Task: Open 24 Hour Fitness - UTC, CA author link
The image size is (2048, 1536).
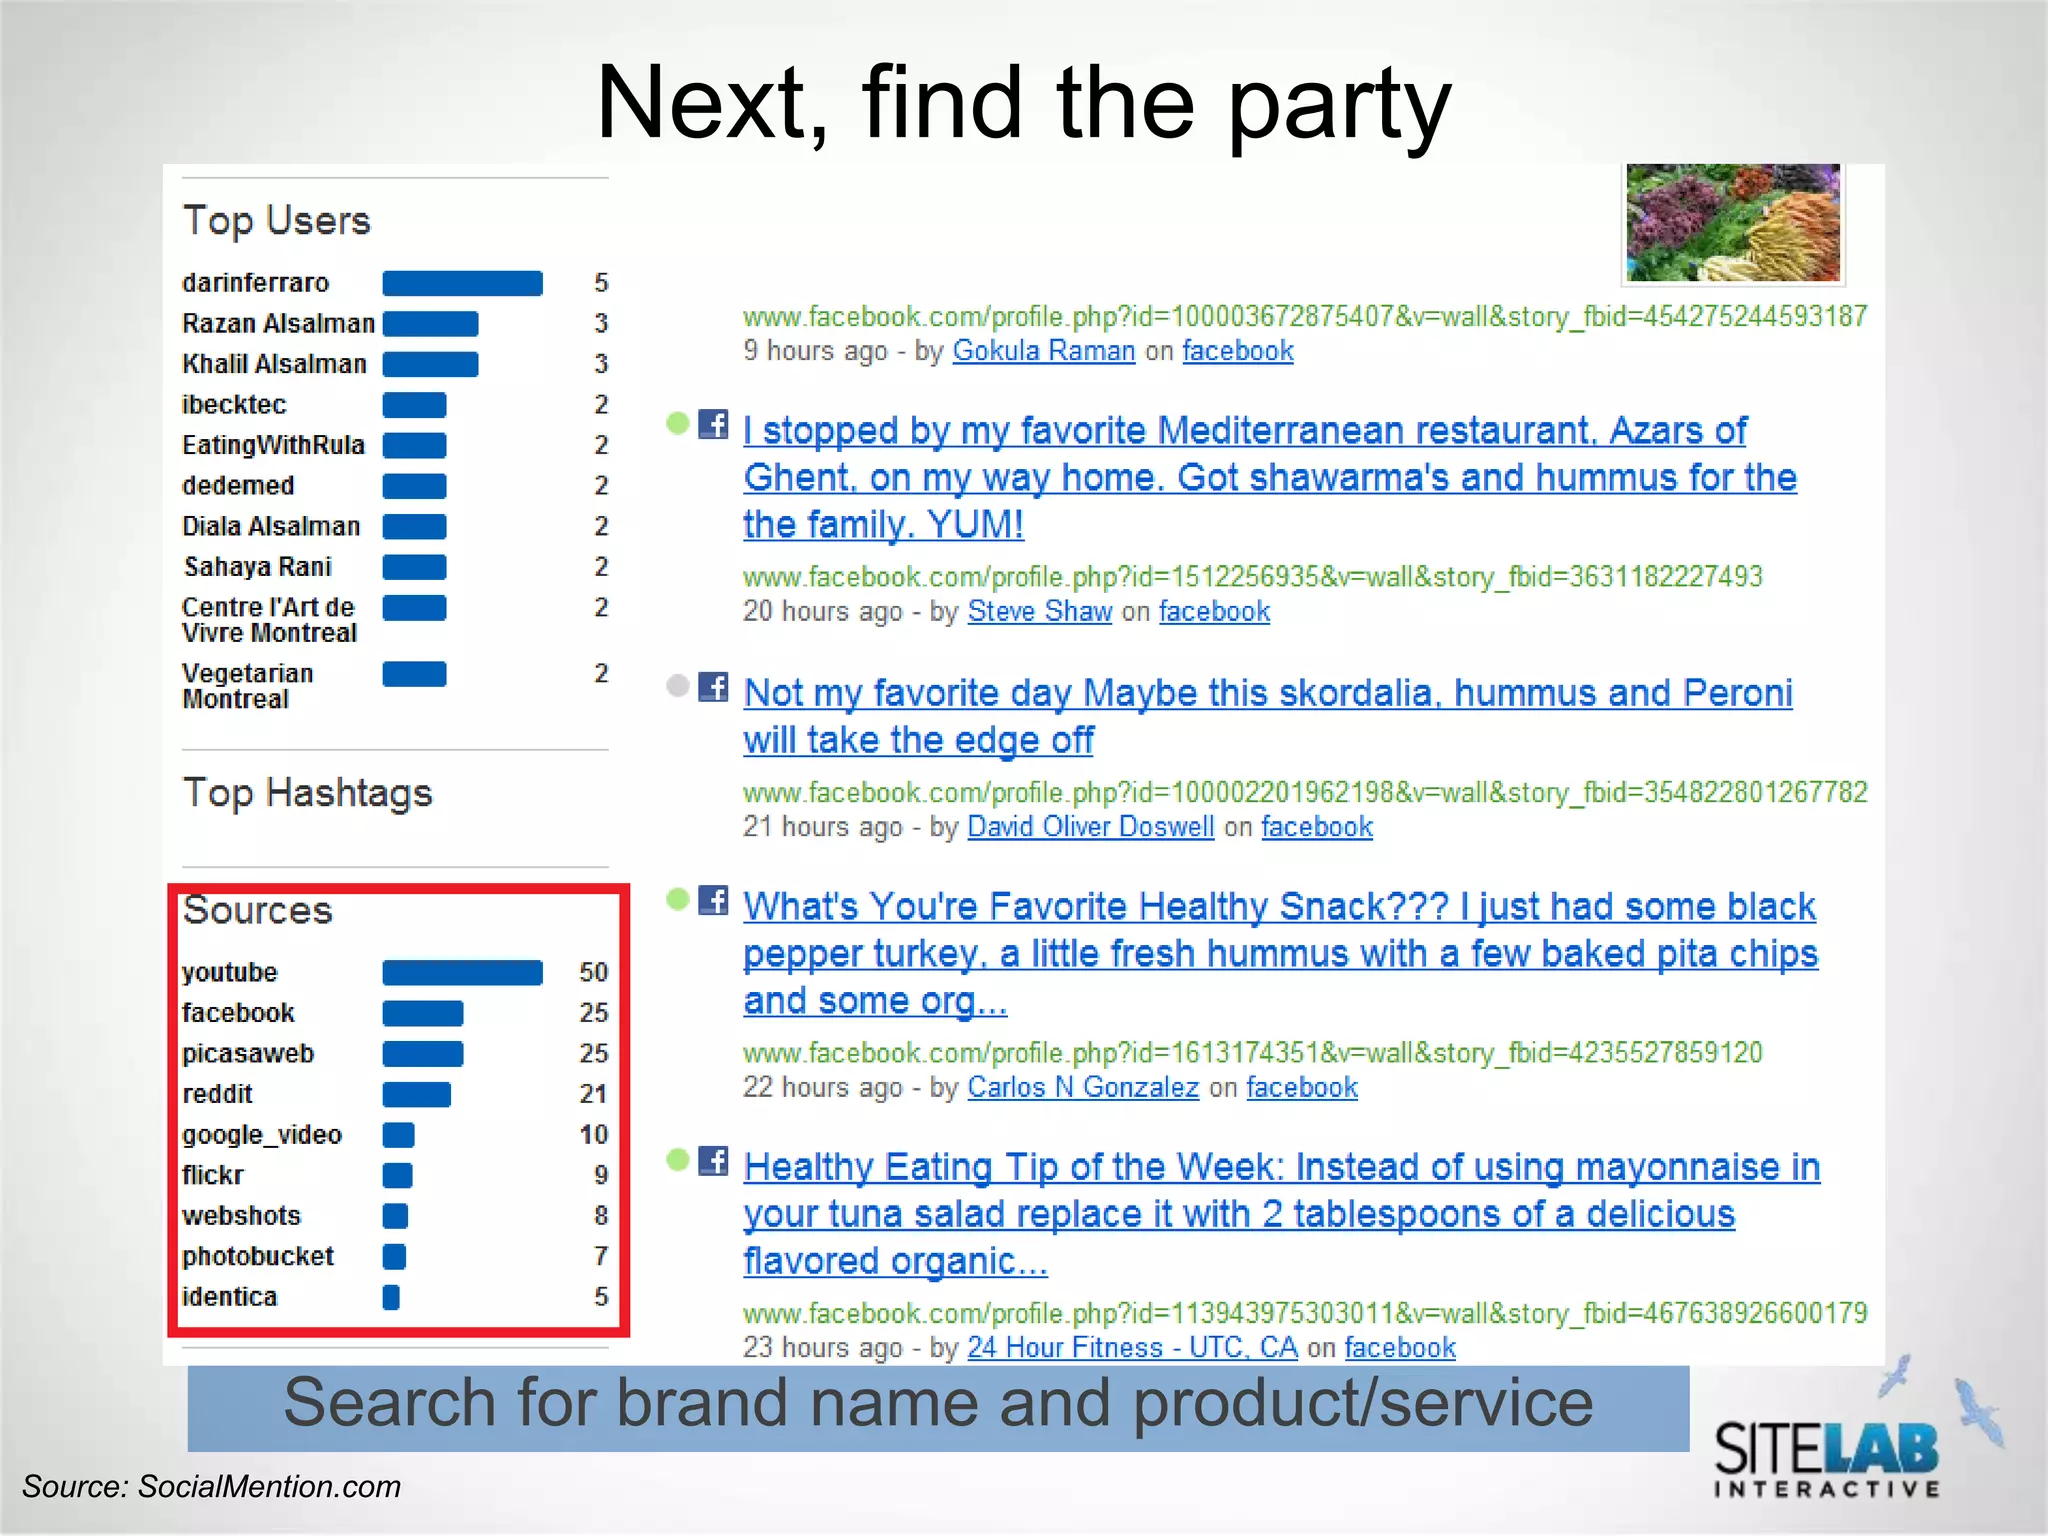Action: (1132, 1347)
